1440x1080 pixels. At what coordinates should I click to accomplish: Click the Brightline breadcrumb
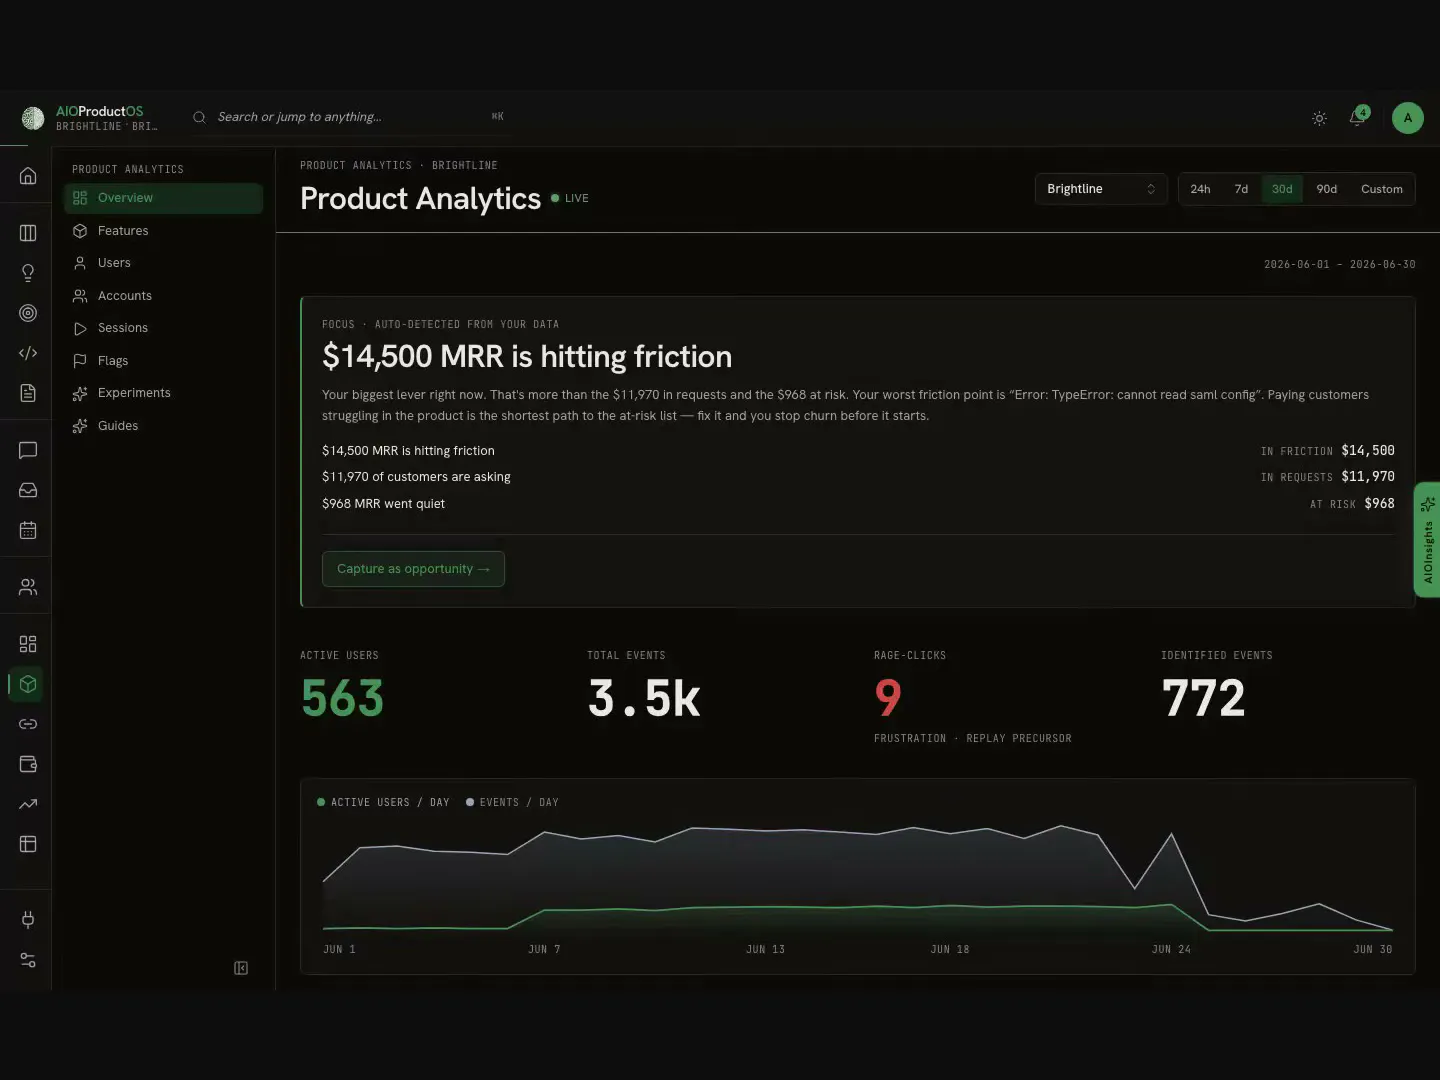click(x=464, y=165)
